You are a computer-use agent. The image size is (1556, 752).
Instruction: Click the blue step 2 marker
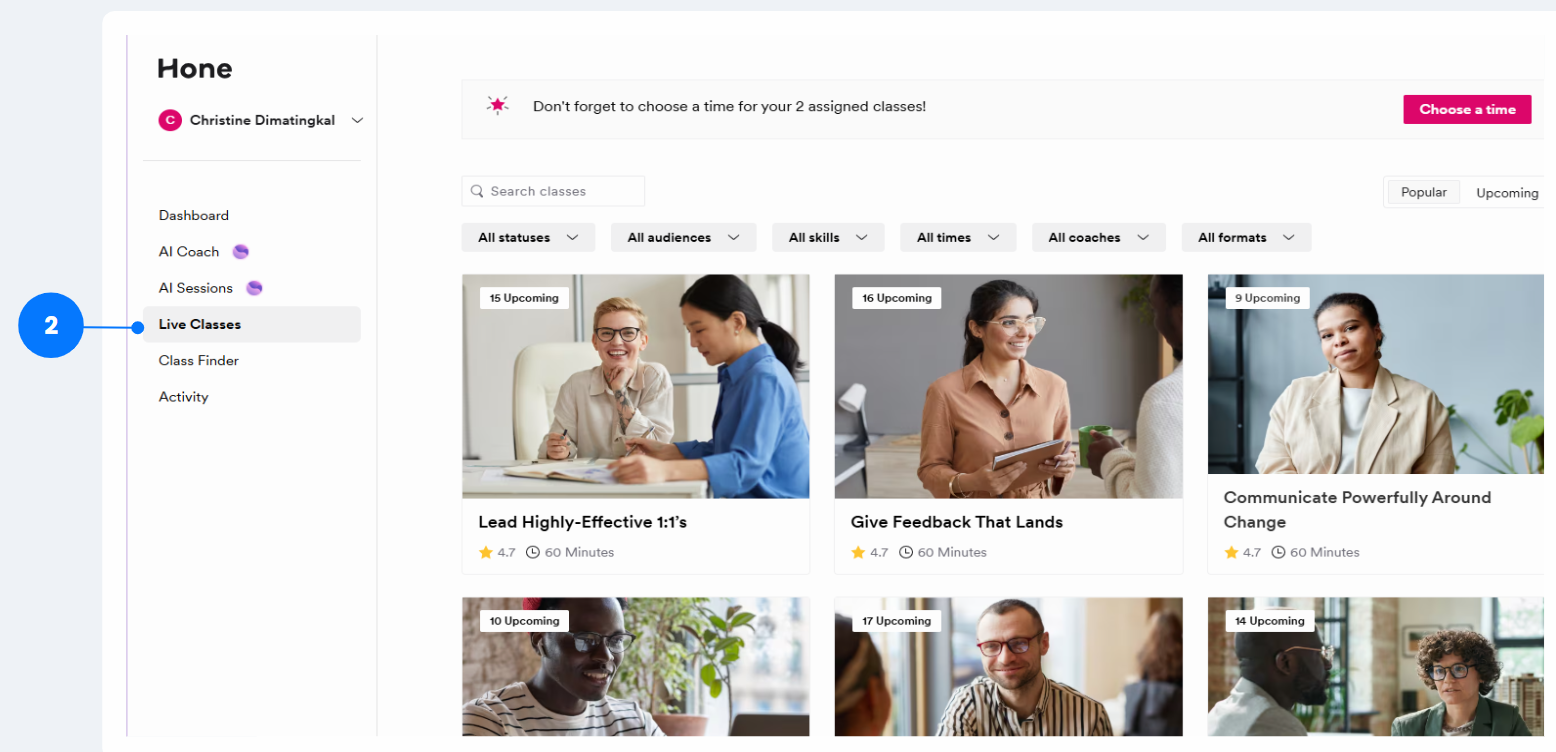(x=51, y=325)
